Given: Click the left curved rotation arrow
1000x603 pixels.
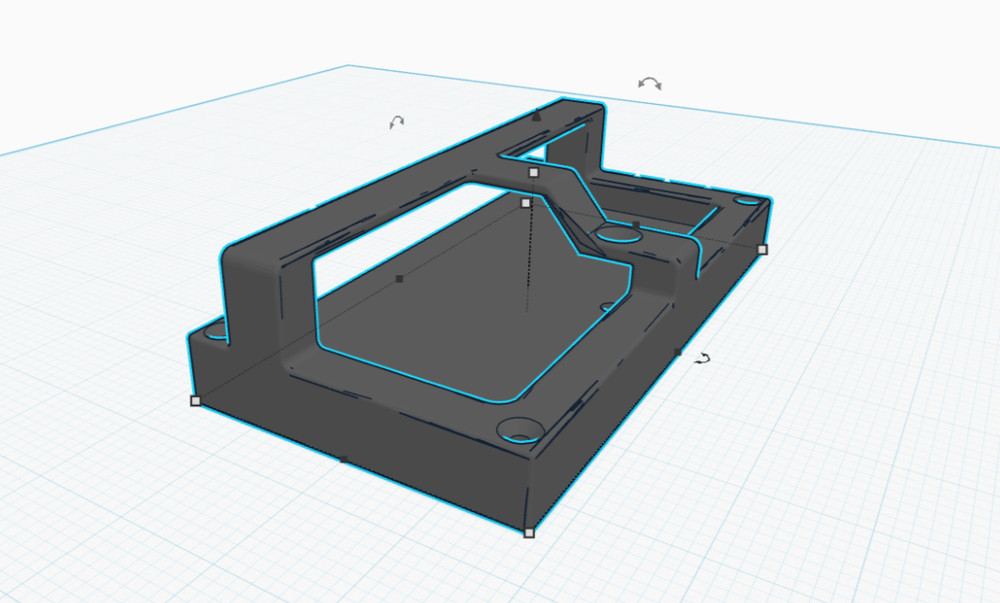Looking at the screenshot, I should [x=396, y=122].
